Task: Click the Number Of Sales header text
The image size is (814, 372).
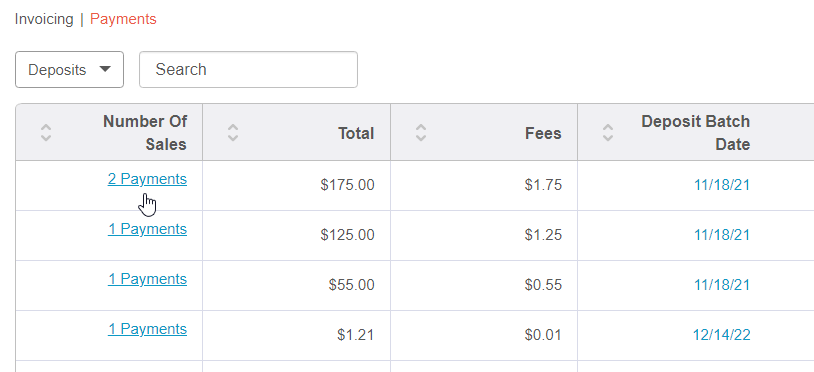Action: (x=145, y=133)
